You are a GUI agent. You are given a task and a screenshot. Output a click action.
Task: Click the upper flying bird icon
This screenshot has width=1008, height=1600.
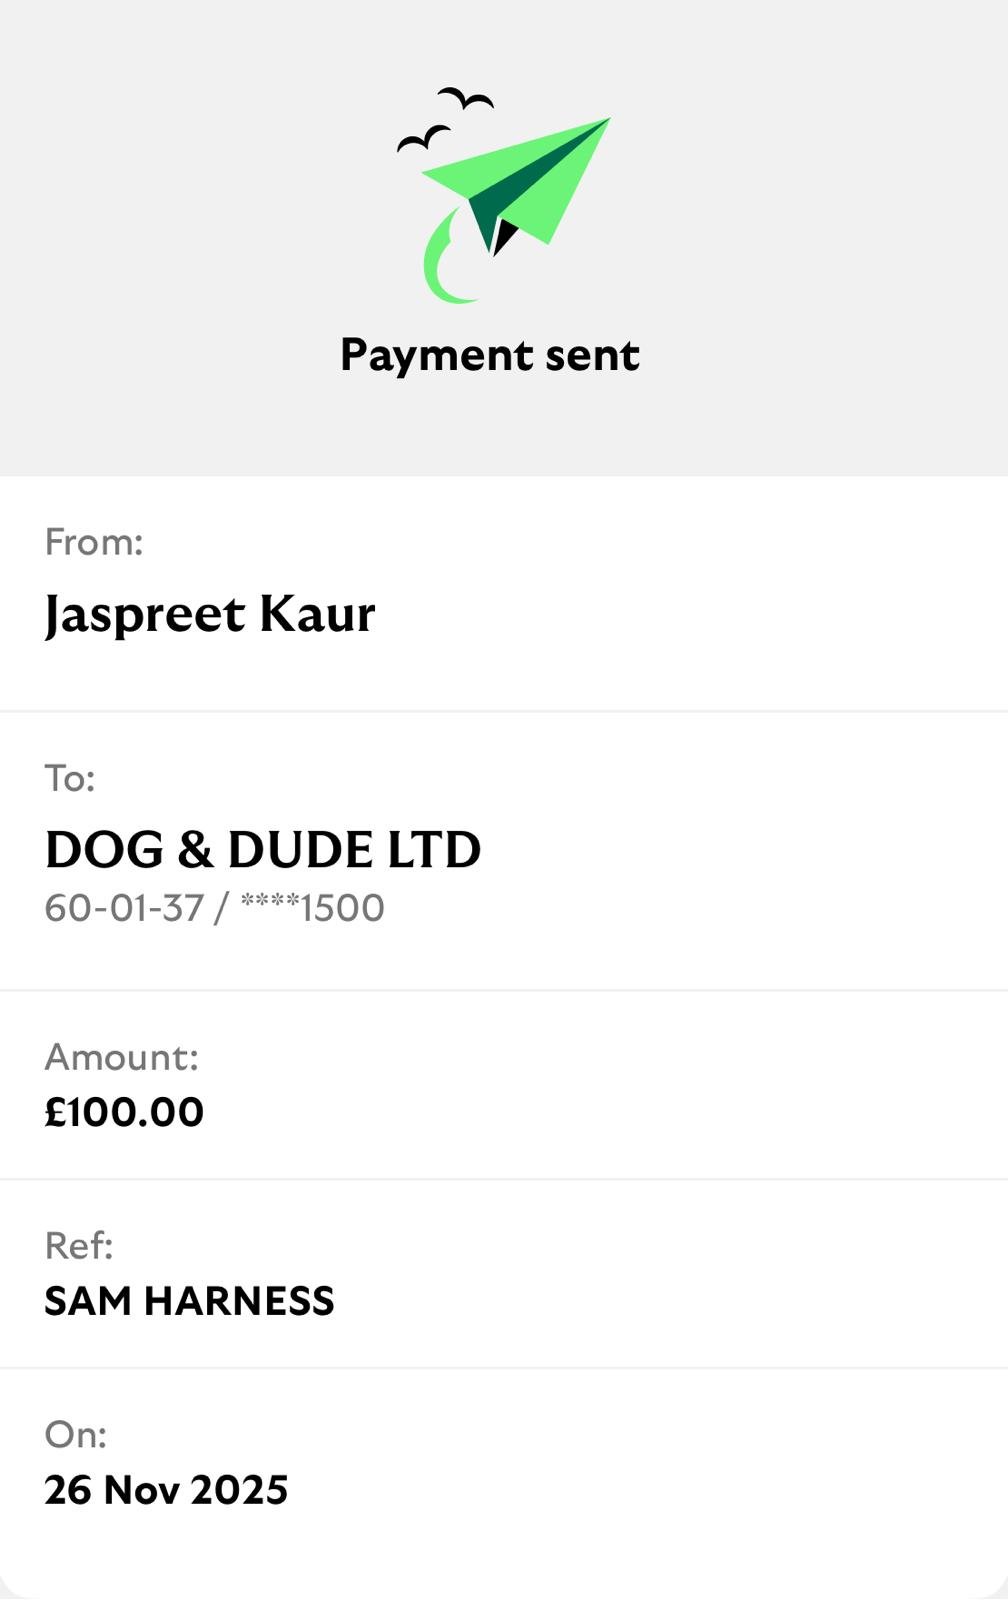(466, 98)
